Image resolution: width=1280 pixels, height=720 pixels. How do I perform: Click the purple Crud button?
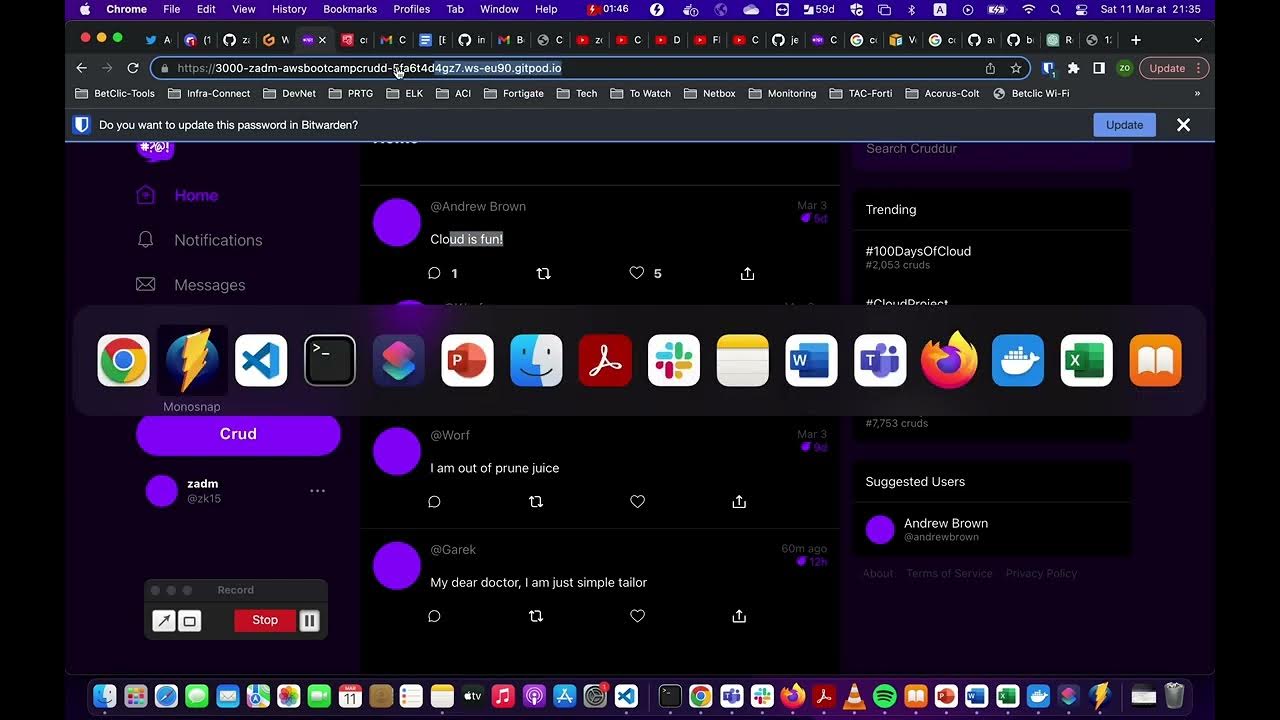click(238, 434)
